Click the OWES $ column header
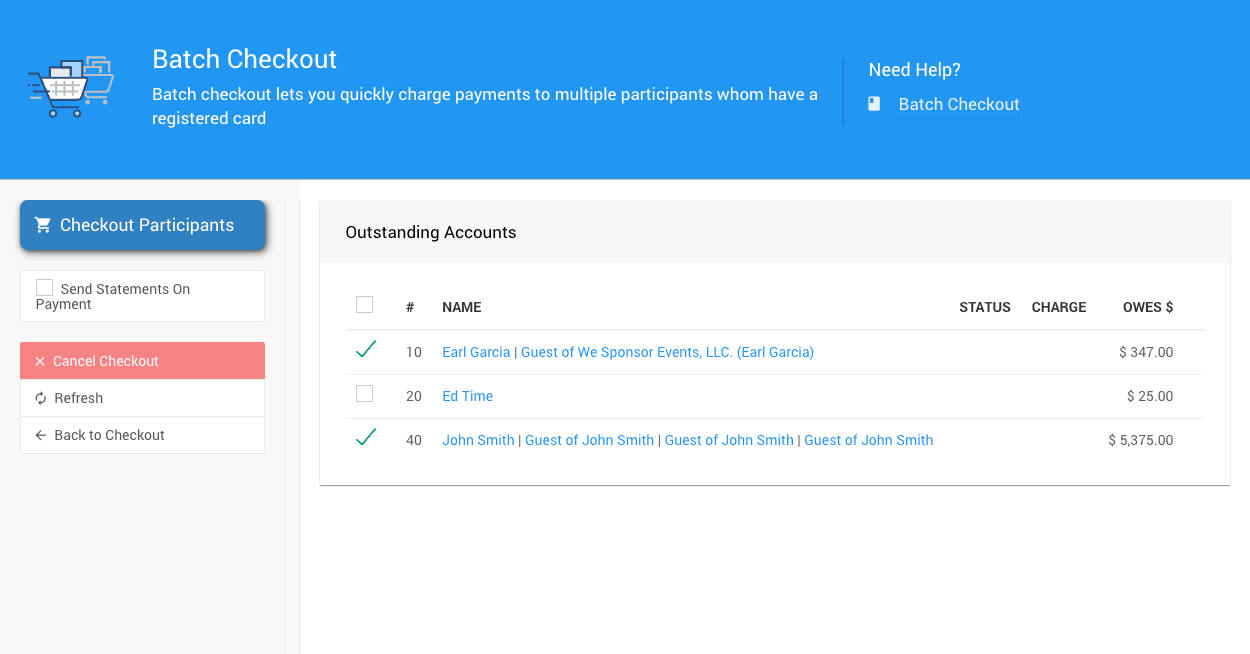Image resolution: width=1250 pixels, height=654 pixels. [x=1147, y=307]
